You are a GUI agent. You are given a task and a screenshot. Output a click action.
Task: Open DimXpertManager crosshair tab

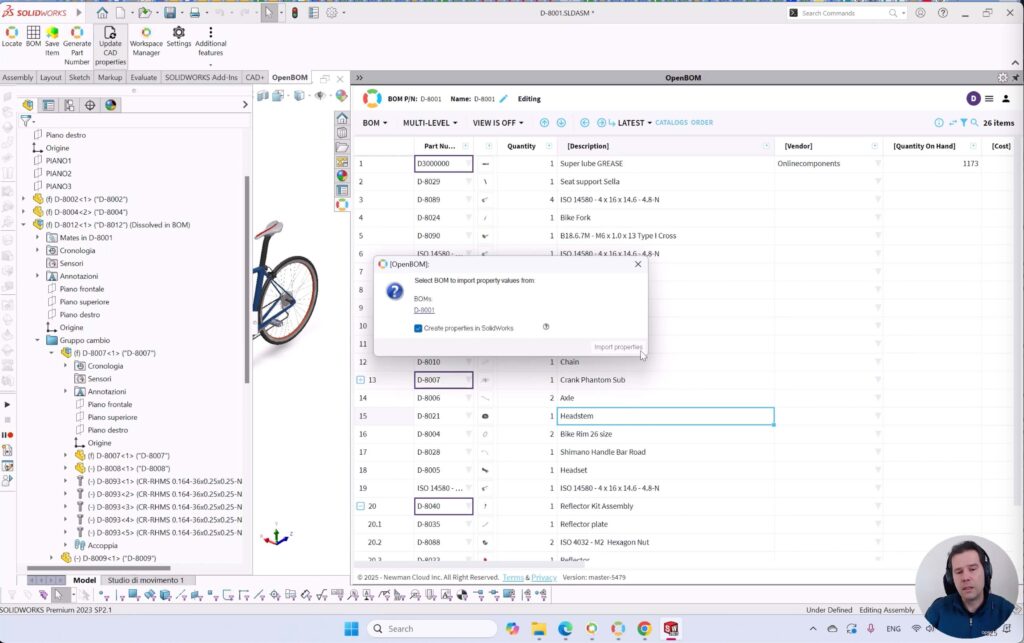[x=90, y=104]
